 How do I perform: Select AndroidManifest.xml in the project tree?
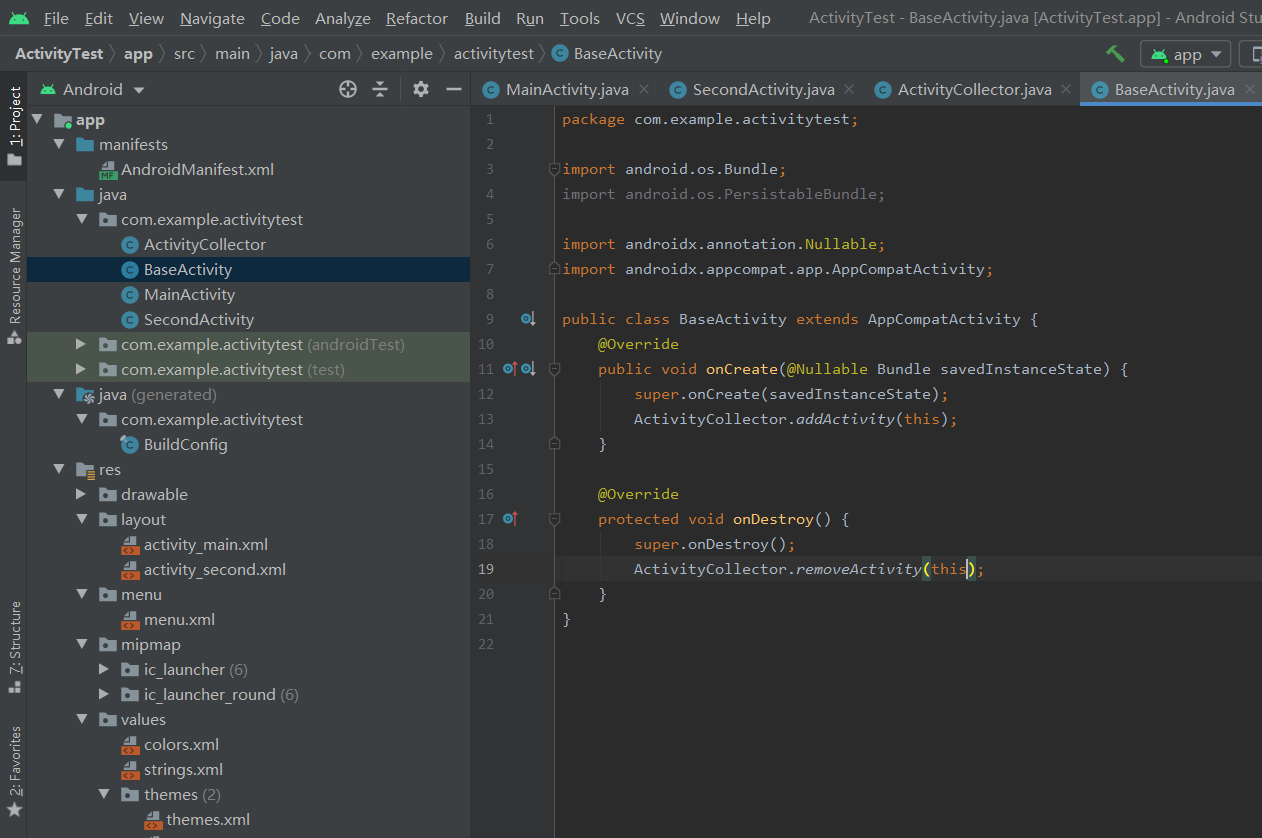[x=197, y=170]
